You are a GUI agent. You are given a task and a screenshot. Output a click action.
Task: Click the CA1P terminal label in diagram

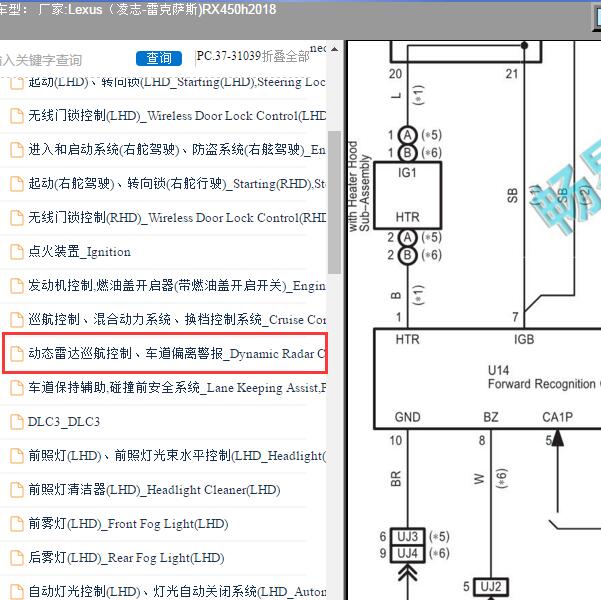[x=557, y=417]
